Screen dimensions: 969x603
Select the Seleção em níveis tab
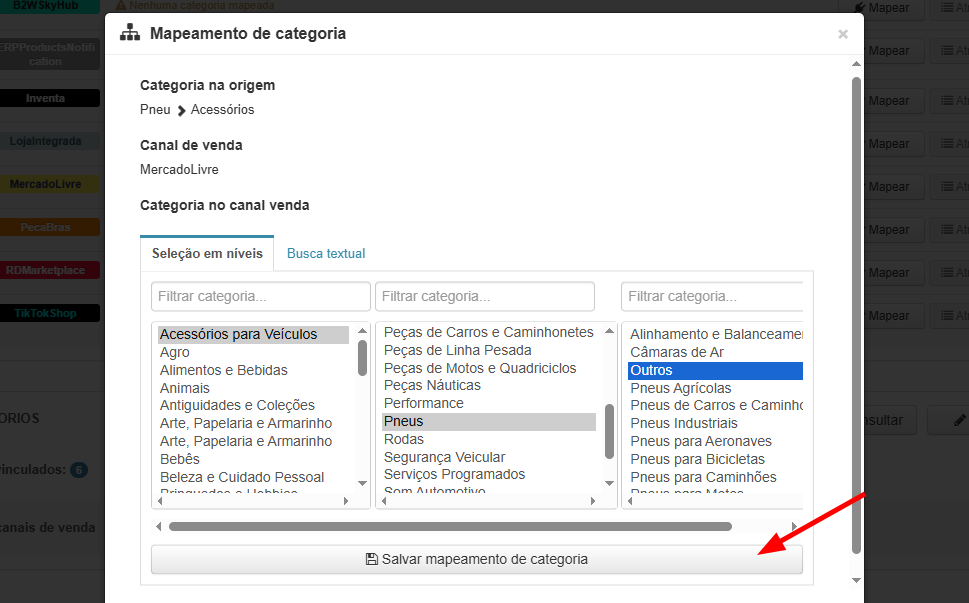pos(207,253)
